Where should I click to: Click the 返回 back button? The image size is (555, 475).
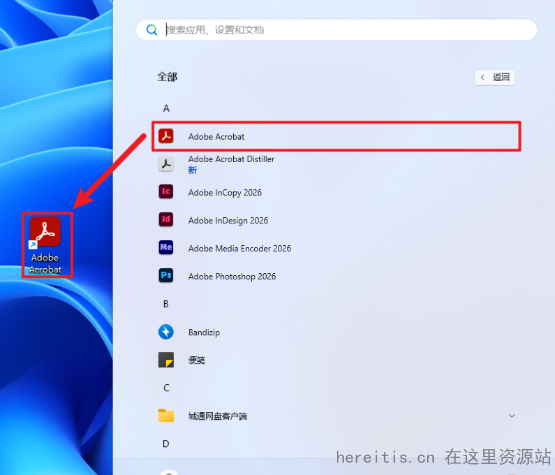coord(494,77)
